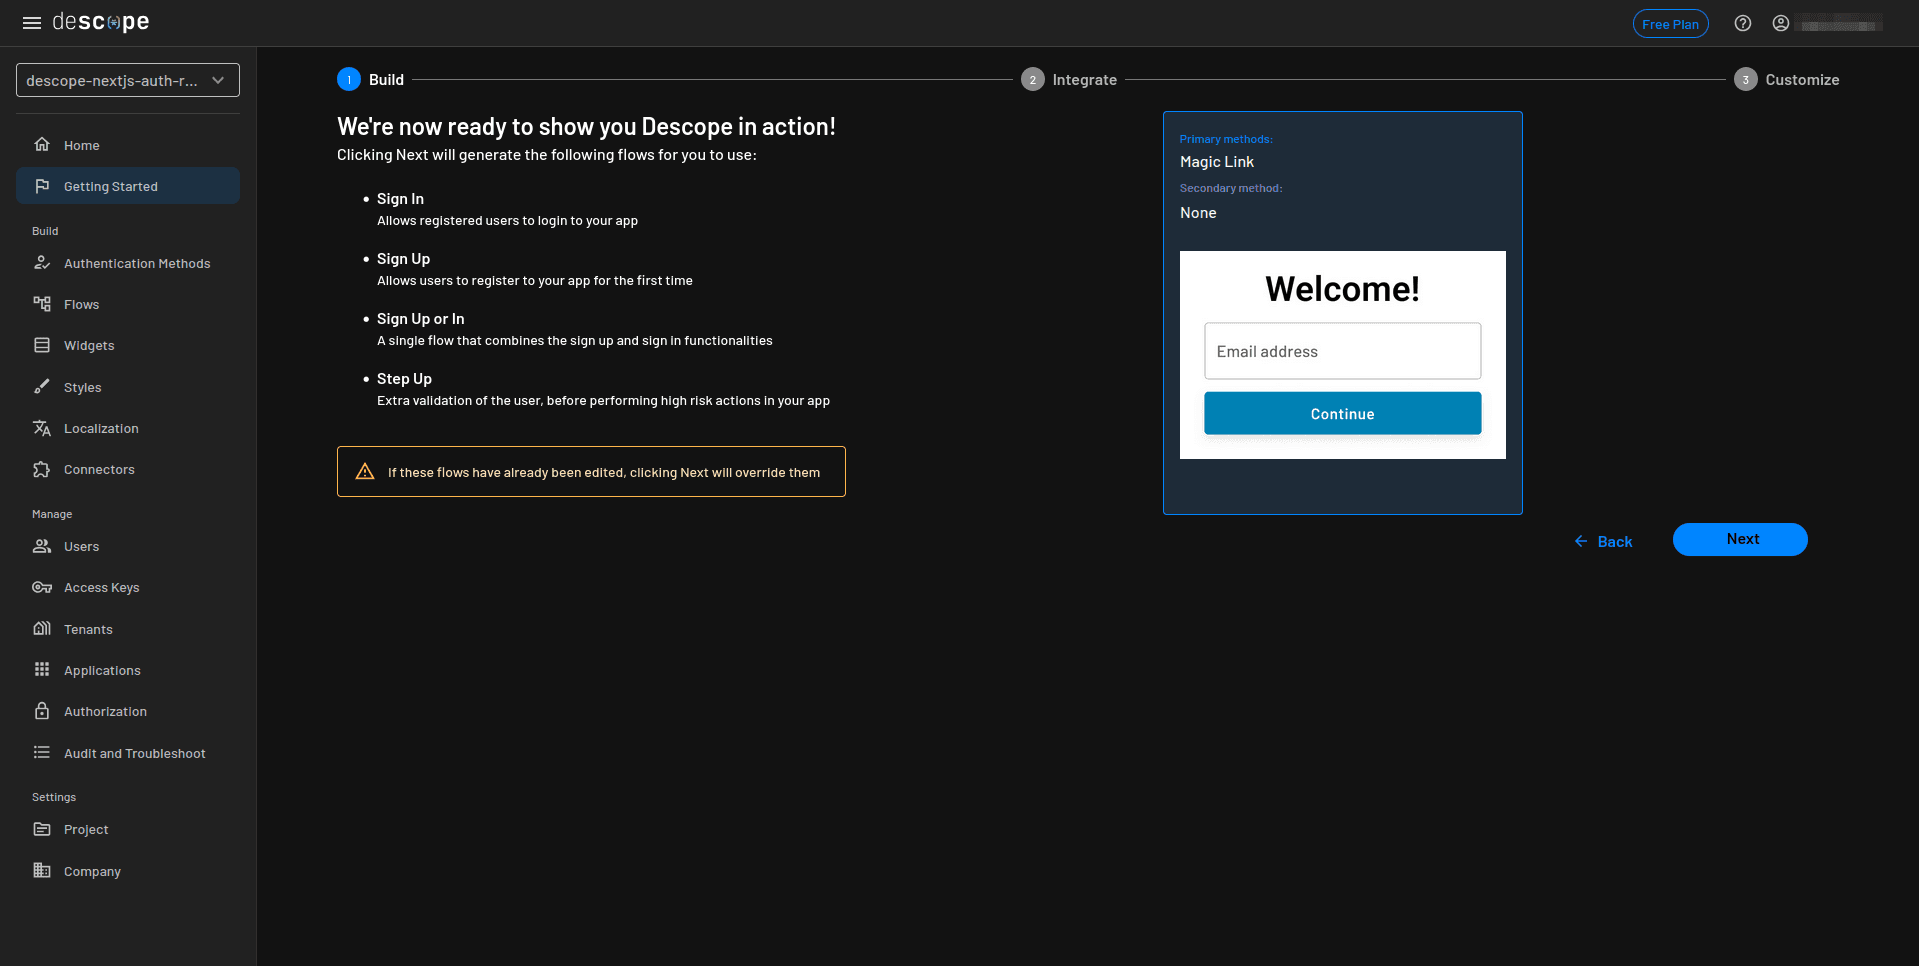Viewport: 1919px width, 966px height.
Task: Click the Localization translate icon
Action: [42, 428]
